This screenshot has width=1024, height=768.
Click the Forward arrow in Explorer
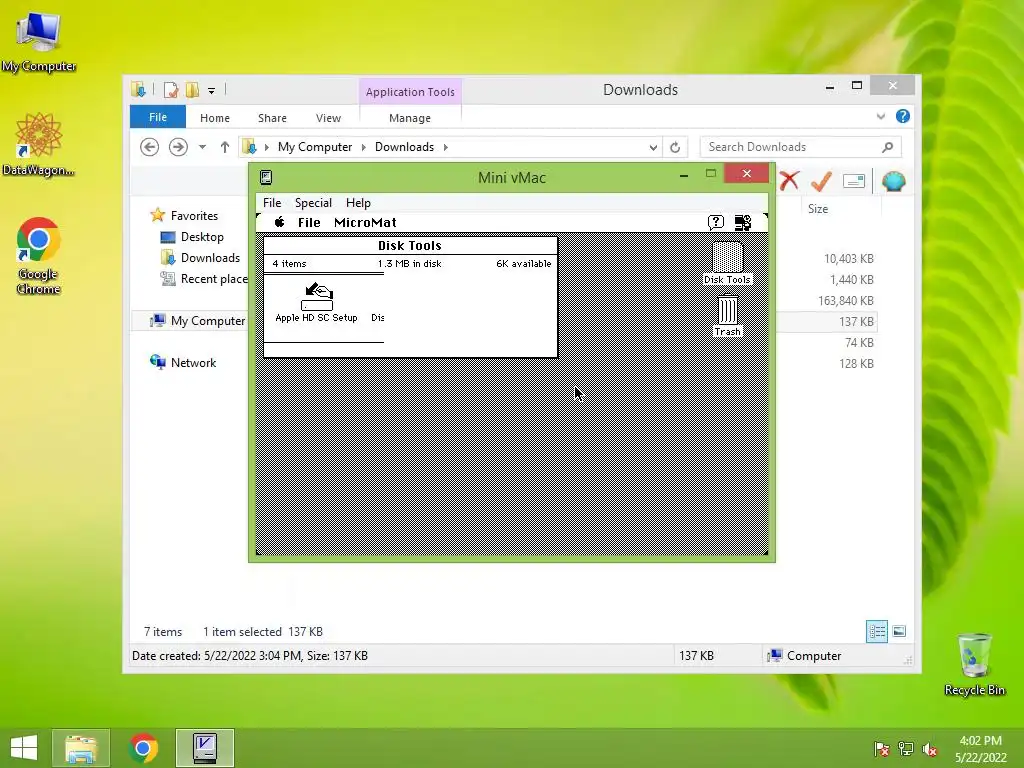(x=178, y=147)
